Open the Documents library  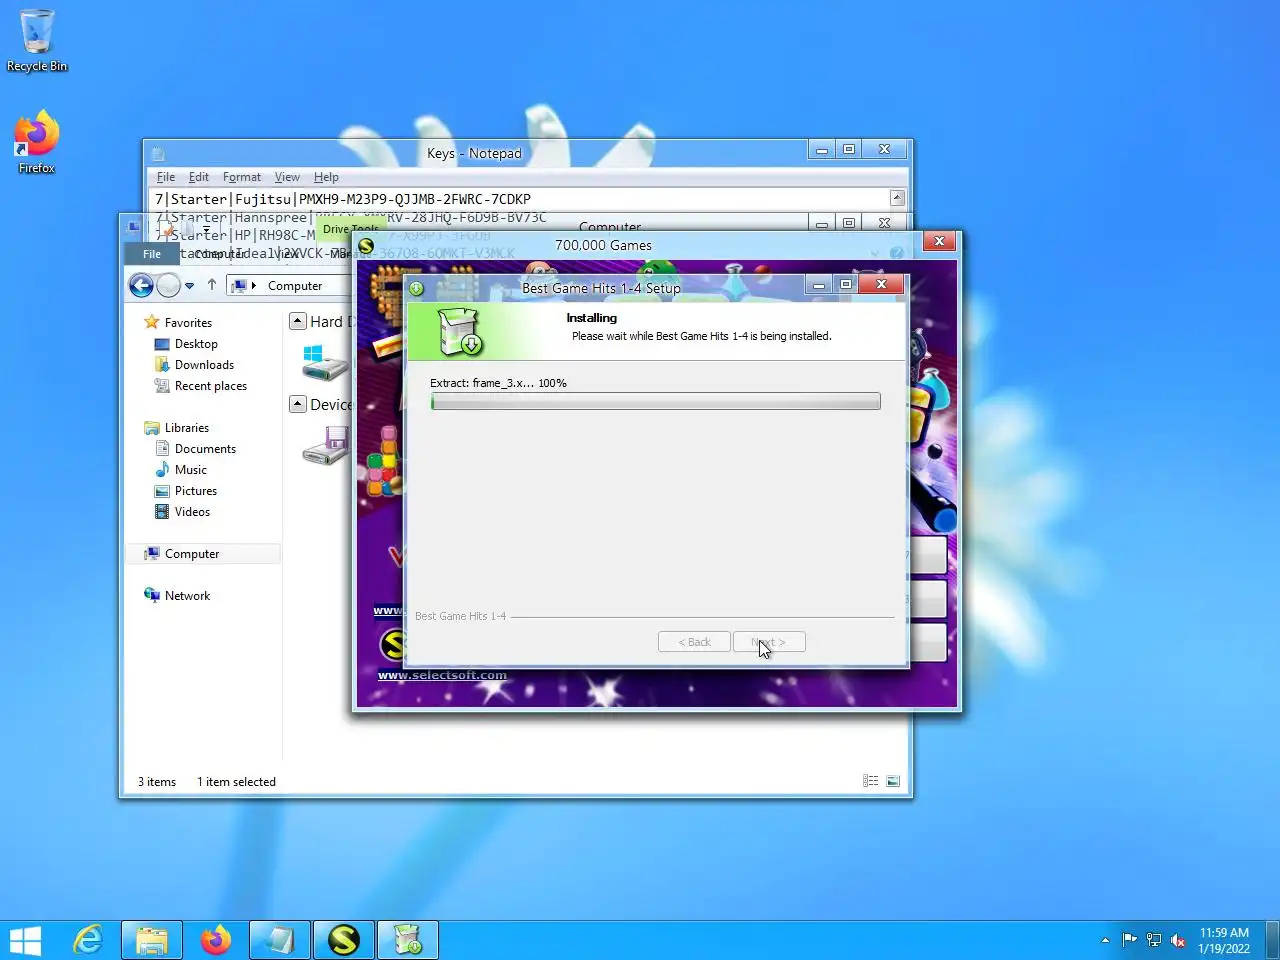205,448
